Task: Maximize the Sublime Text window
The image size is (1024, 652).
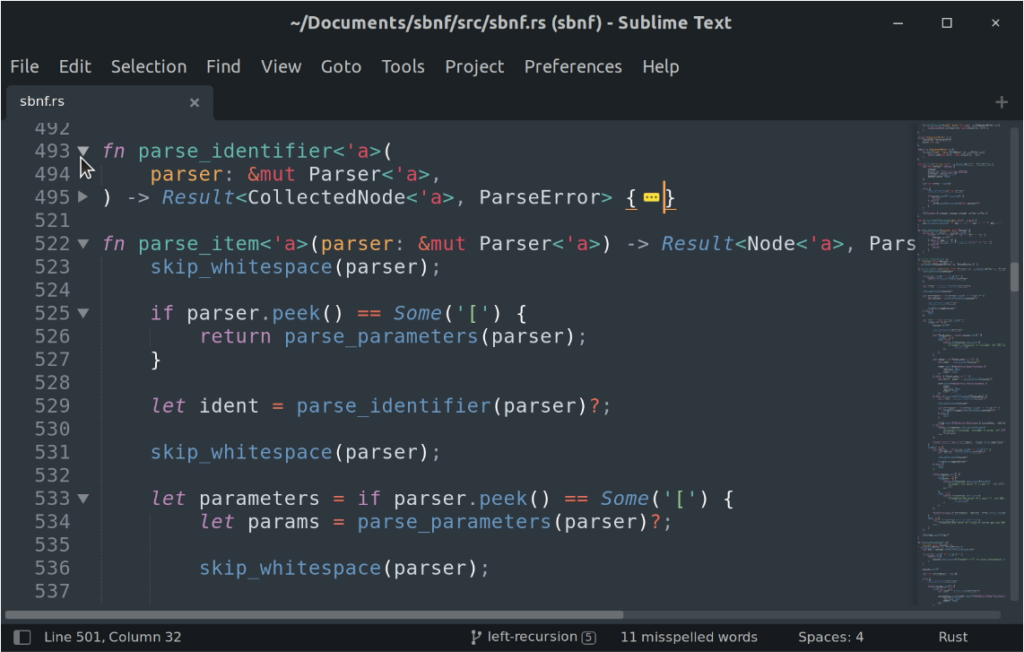Action: click(946, 23)
